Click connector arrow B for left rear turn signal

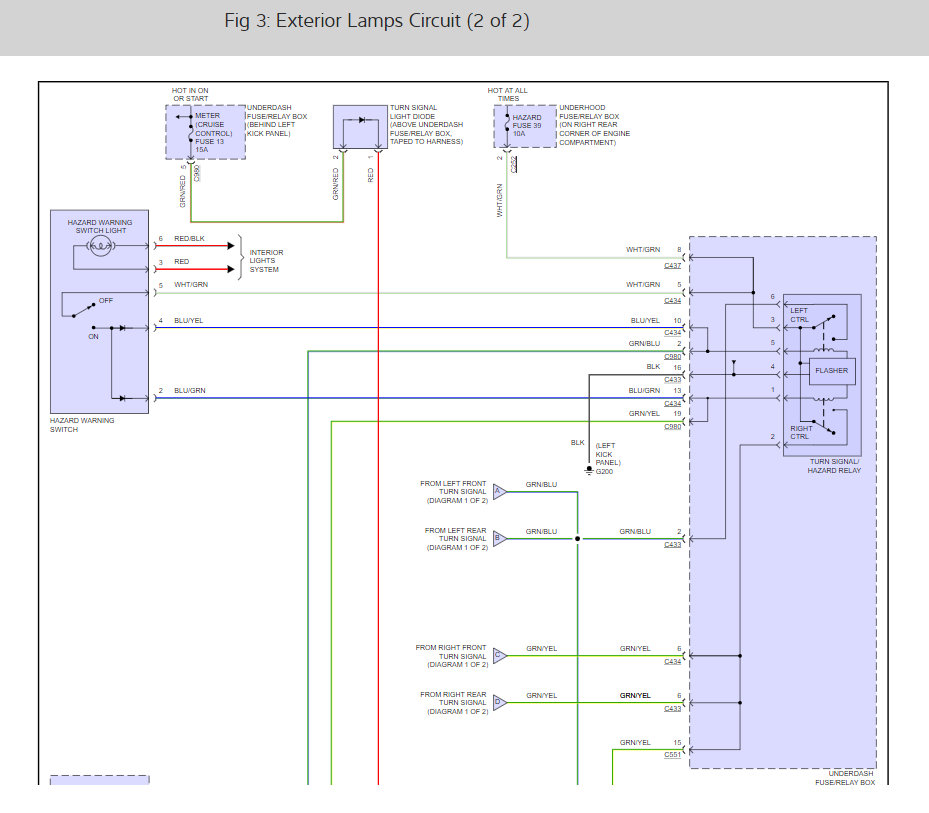coord(499,538)
